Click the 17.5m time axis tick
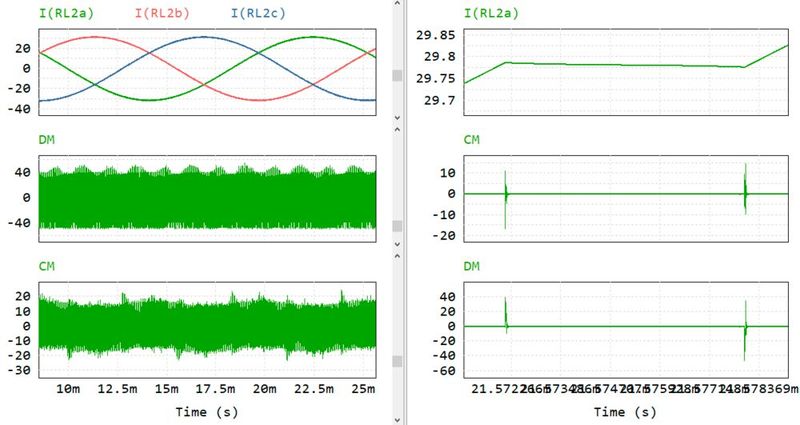Screen dimensions: 800x425 216,389
